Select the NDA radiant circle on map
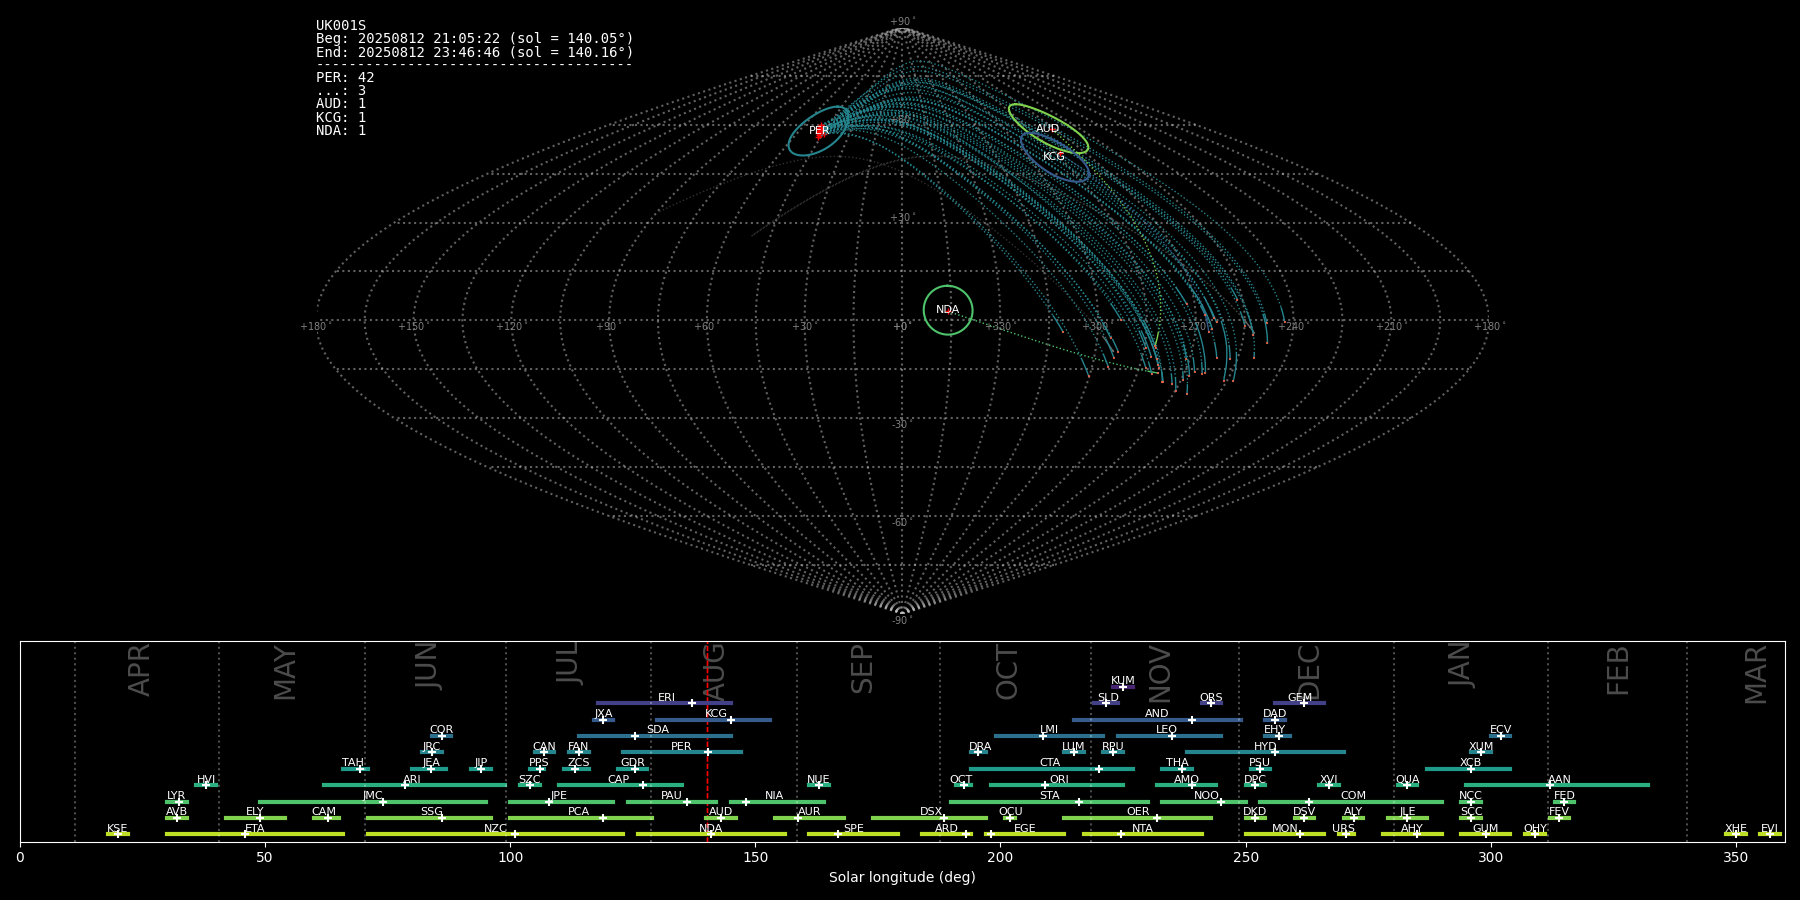1800x900 pixels. coord(948,310)
